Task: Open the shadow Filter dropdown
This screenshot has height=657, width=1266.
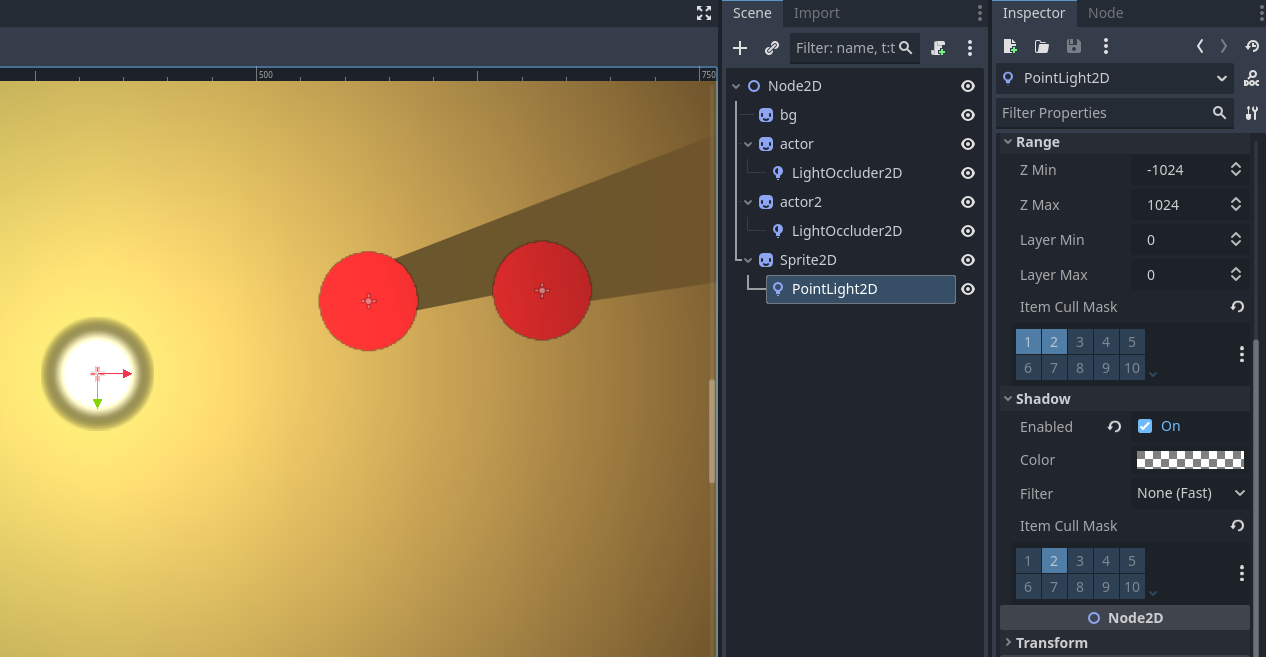Action: click(1189, 492)
